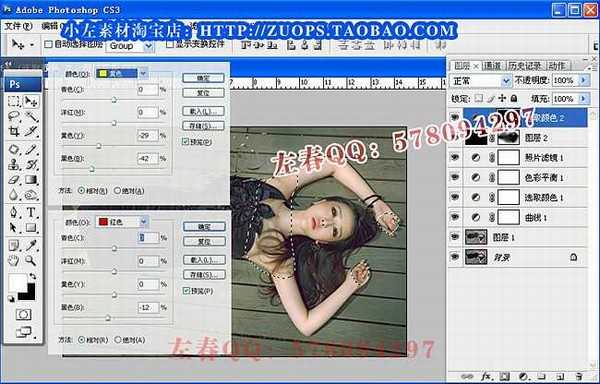The width and height of the screenshot is (600, 384).
Task: Open the fill 100% arrow
Action: (584, 99)
